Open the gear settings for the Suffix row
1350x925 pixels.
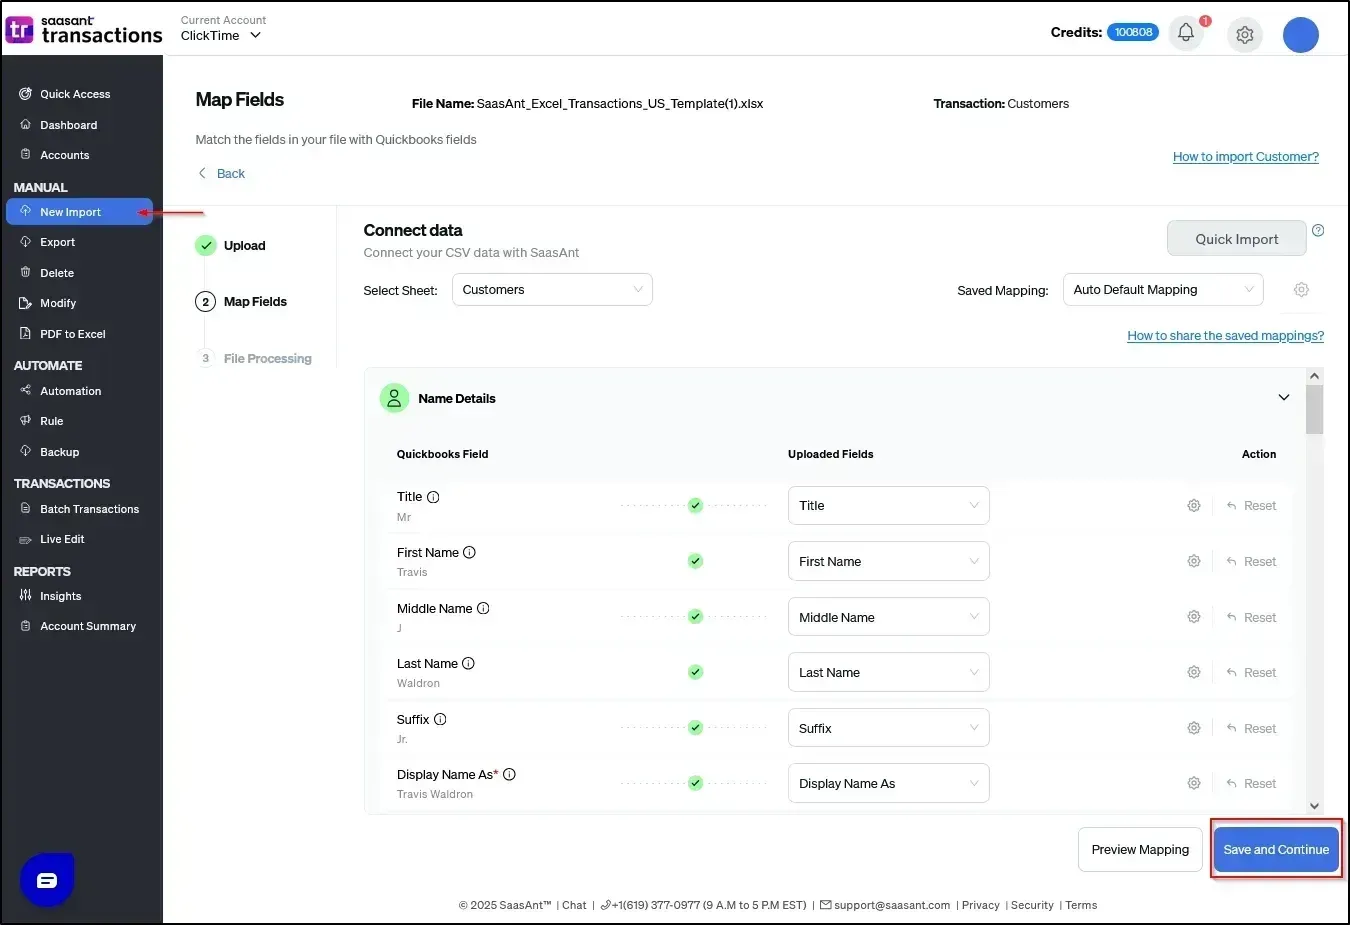(x=1194, y=729)
